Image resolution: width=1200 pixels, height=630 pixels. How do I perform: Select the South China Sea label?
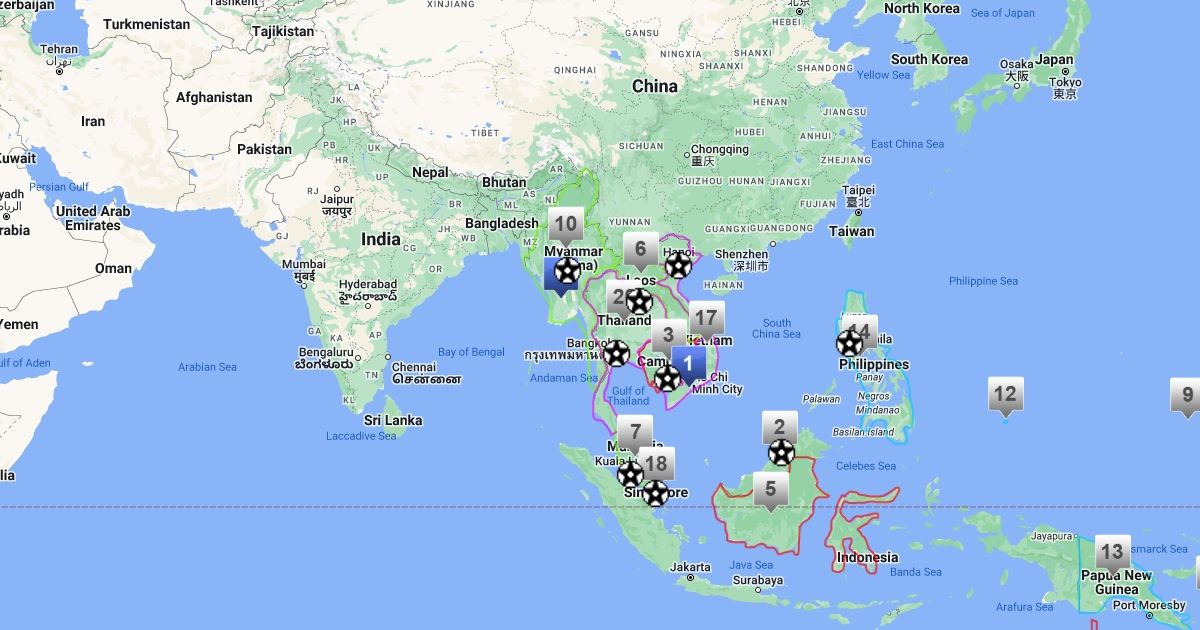(776, 328)
